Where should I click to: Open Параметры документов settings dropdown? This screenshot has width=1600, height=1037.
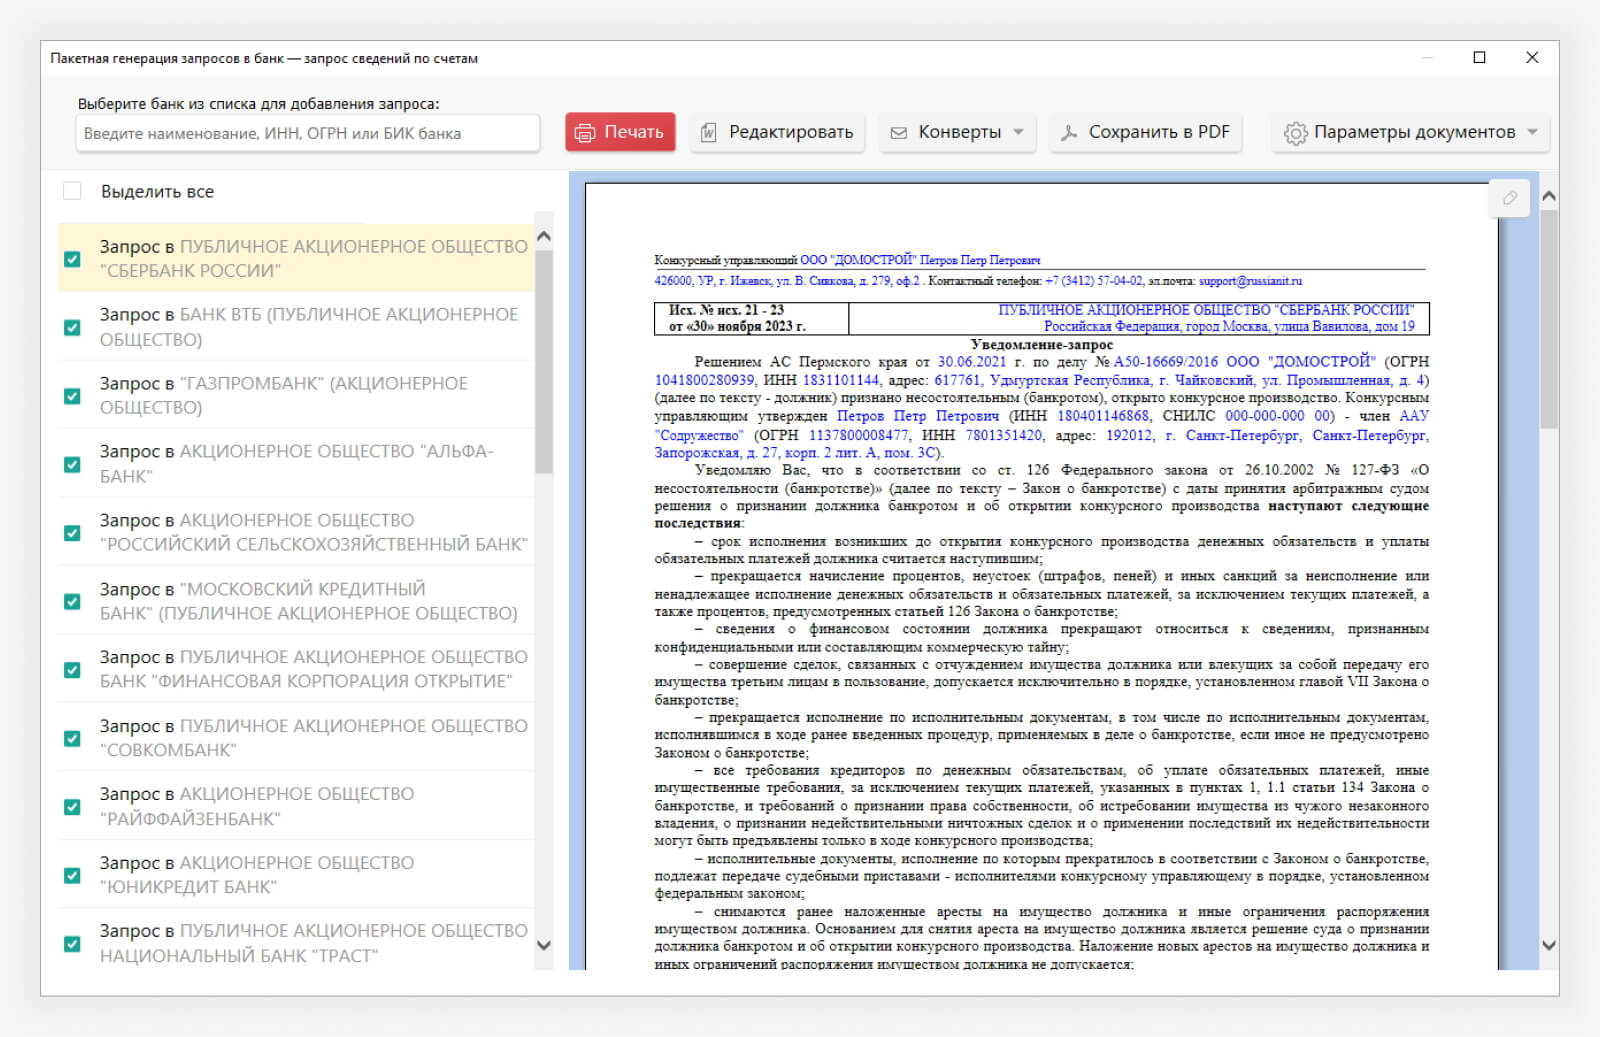1411,132
